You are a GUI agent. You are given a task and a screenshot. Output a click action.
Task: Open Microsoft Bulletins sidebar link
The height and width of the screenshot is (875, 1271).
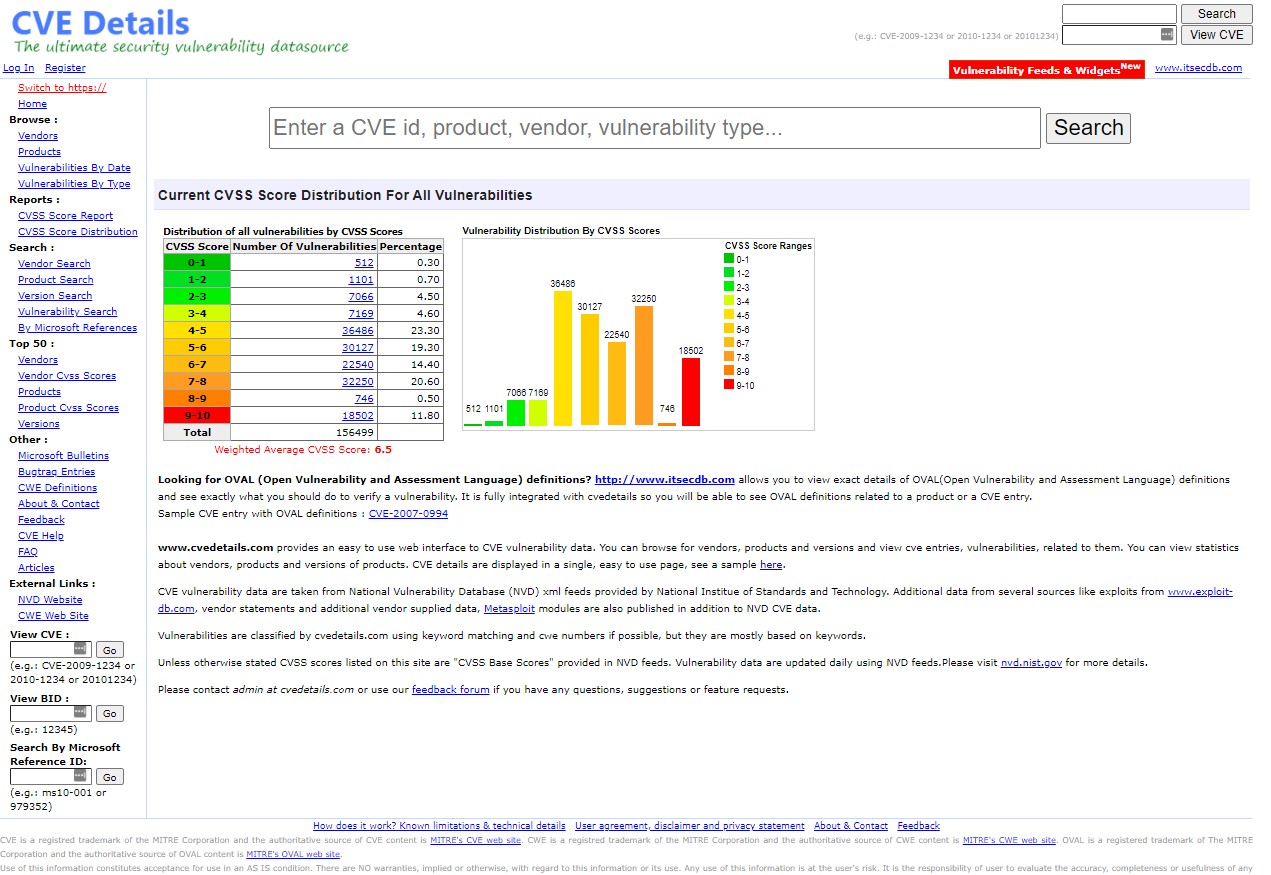point(63,456)
